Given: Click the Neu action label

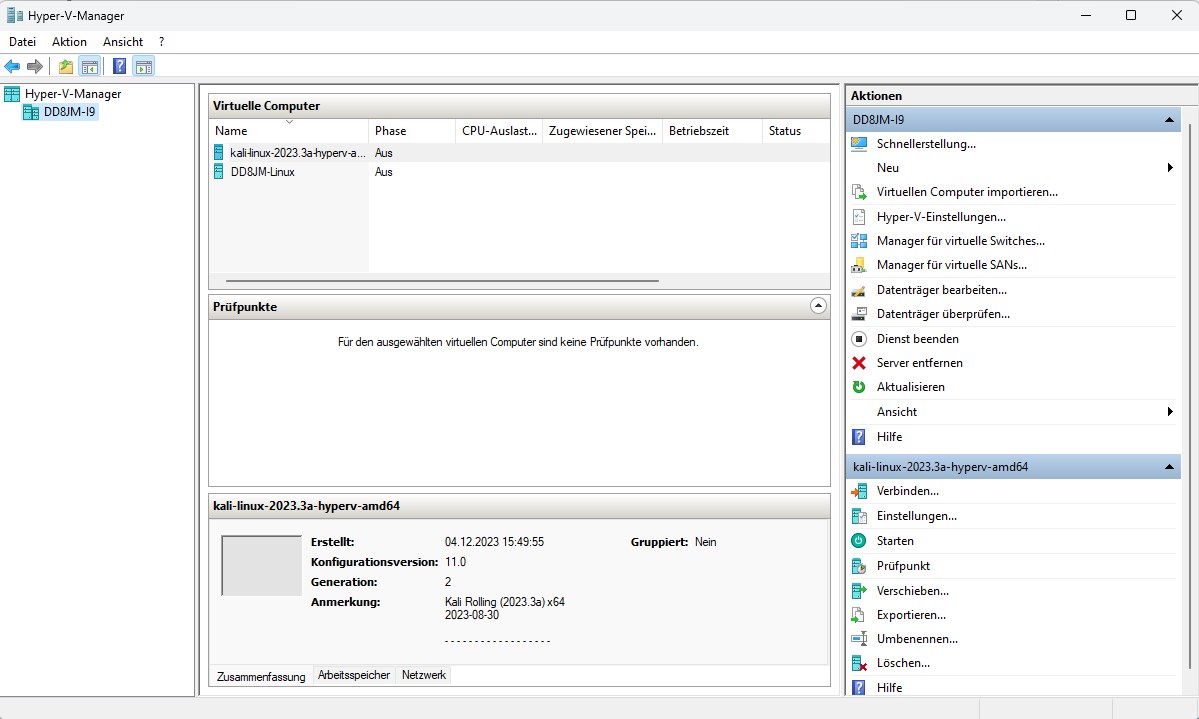Looking at the screenshot, I should [x=888, y=168].
